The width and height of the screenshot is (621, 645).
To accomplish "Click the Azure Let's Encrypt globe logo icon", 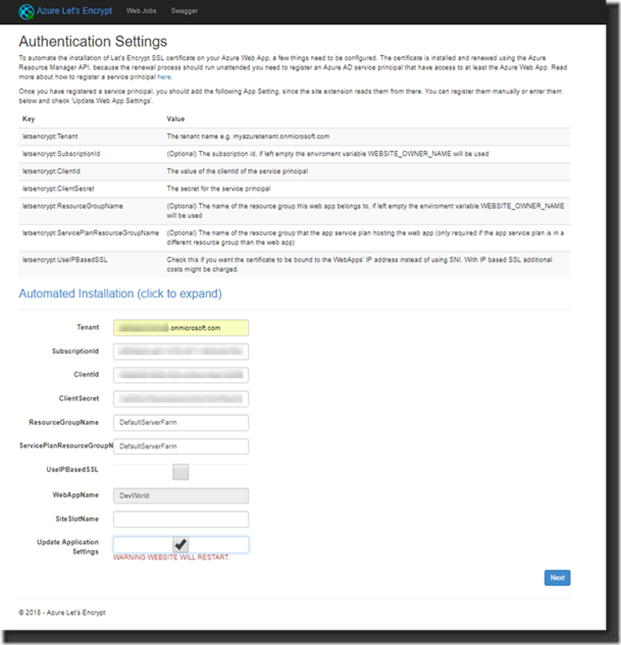I will [x=26, y=12].
